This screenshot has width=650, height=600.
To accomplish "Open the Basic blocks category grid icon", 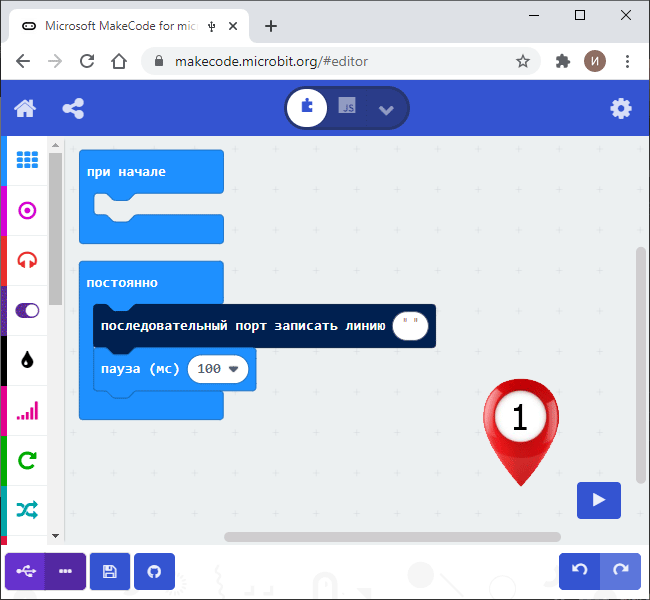I will [x=27, y=160].
